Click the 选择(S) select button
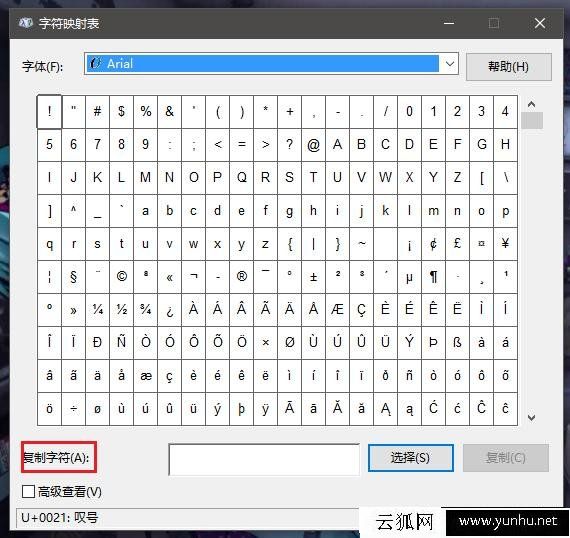Viewport: 570px width, 538px height. pos(411,458)
